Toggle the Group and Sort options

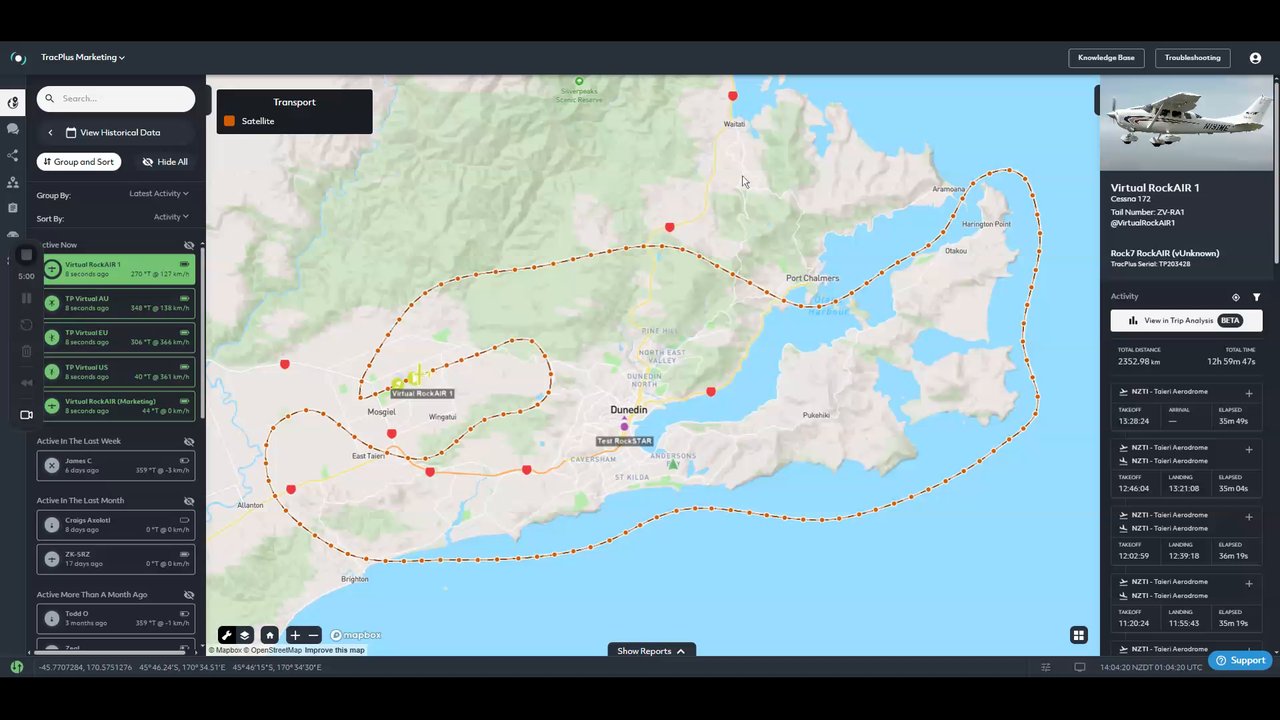[79, 162]
